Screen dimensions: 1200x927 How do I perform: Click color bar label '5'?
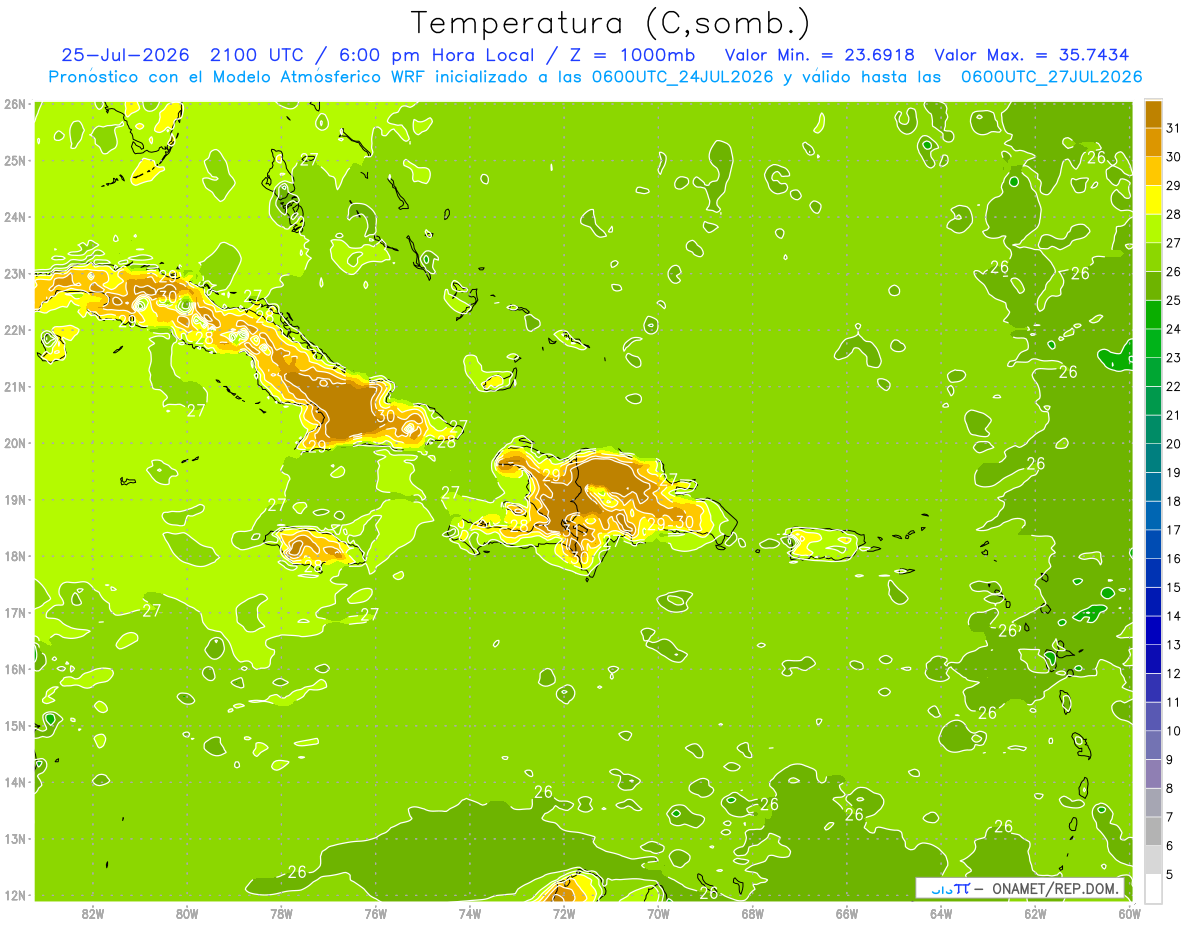(1170, 875)
